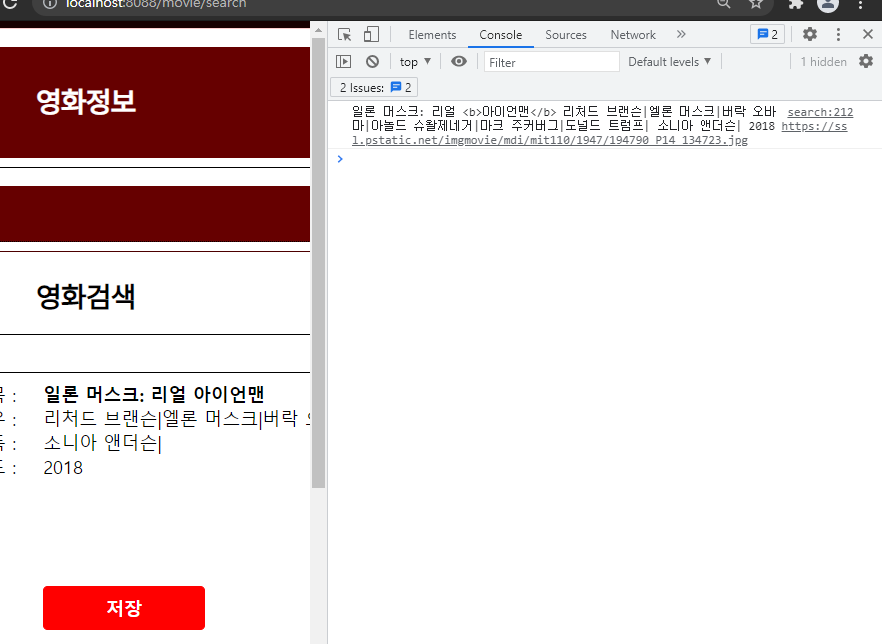The image size is (882, 644).
Task: Click the 1 hidden messages label
Action: pyautogui.click(x=824, y=61)
